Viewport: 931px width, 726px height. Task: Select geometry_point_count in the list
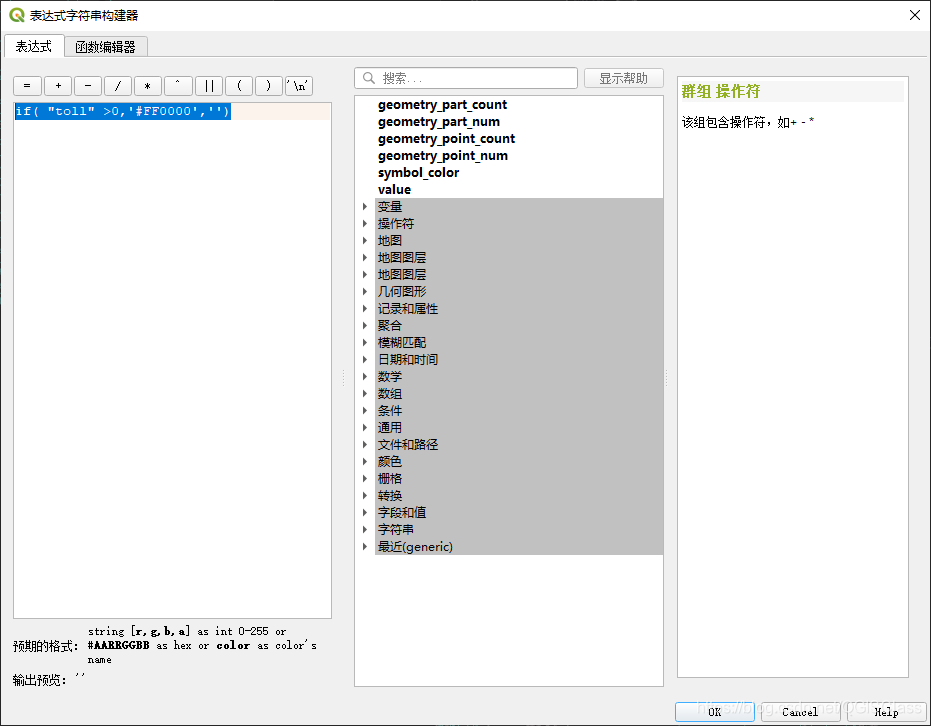[x=446, y=139]
